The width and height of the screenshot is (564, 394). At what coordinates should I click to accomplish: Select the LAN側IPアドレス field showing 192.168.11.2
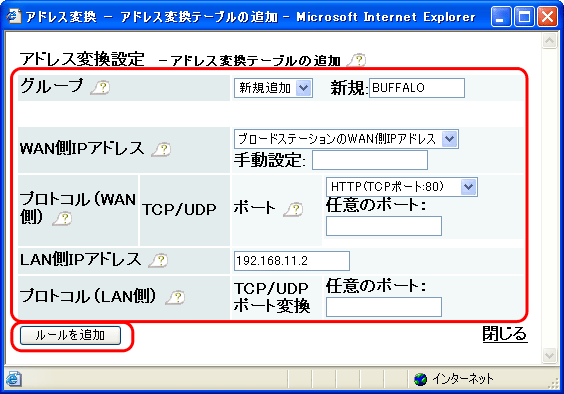292,261
